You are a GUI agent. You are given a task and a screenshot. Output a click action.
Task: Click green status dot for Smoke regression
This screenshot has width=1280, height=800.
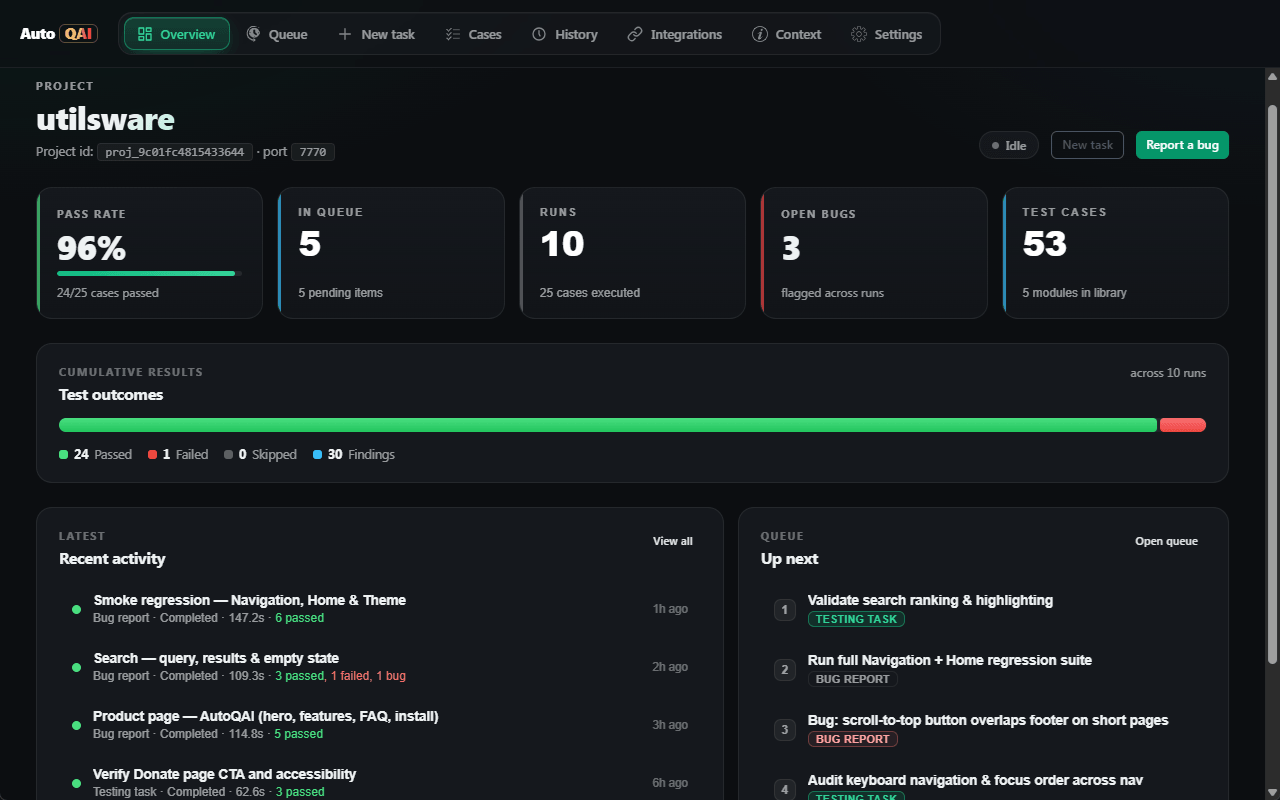click(76, 609)
